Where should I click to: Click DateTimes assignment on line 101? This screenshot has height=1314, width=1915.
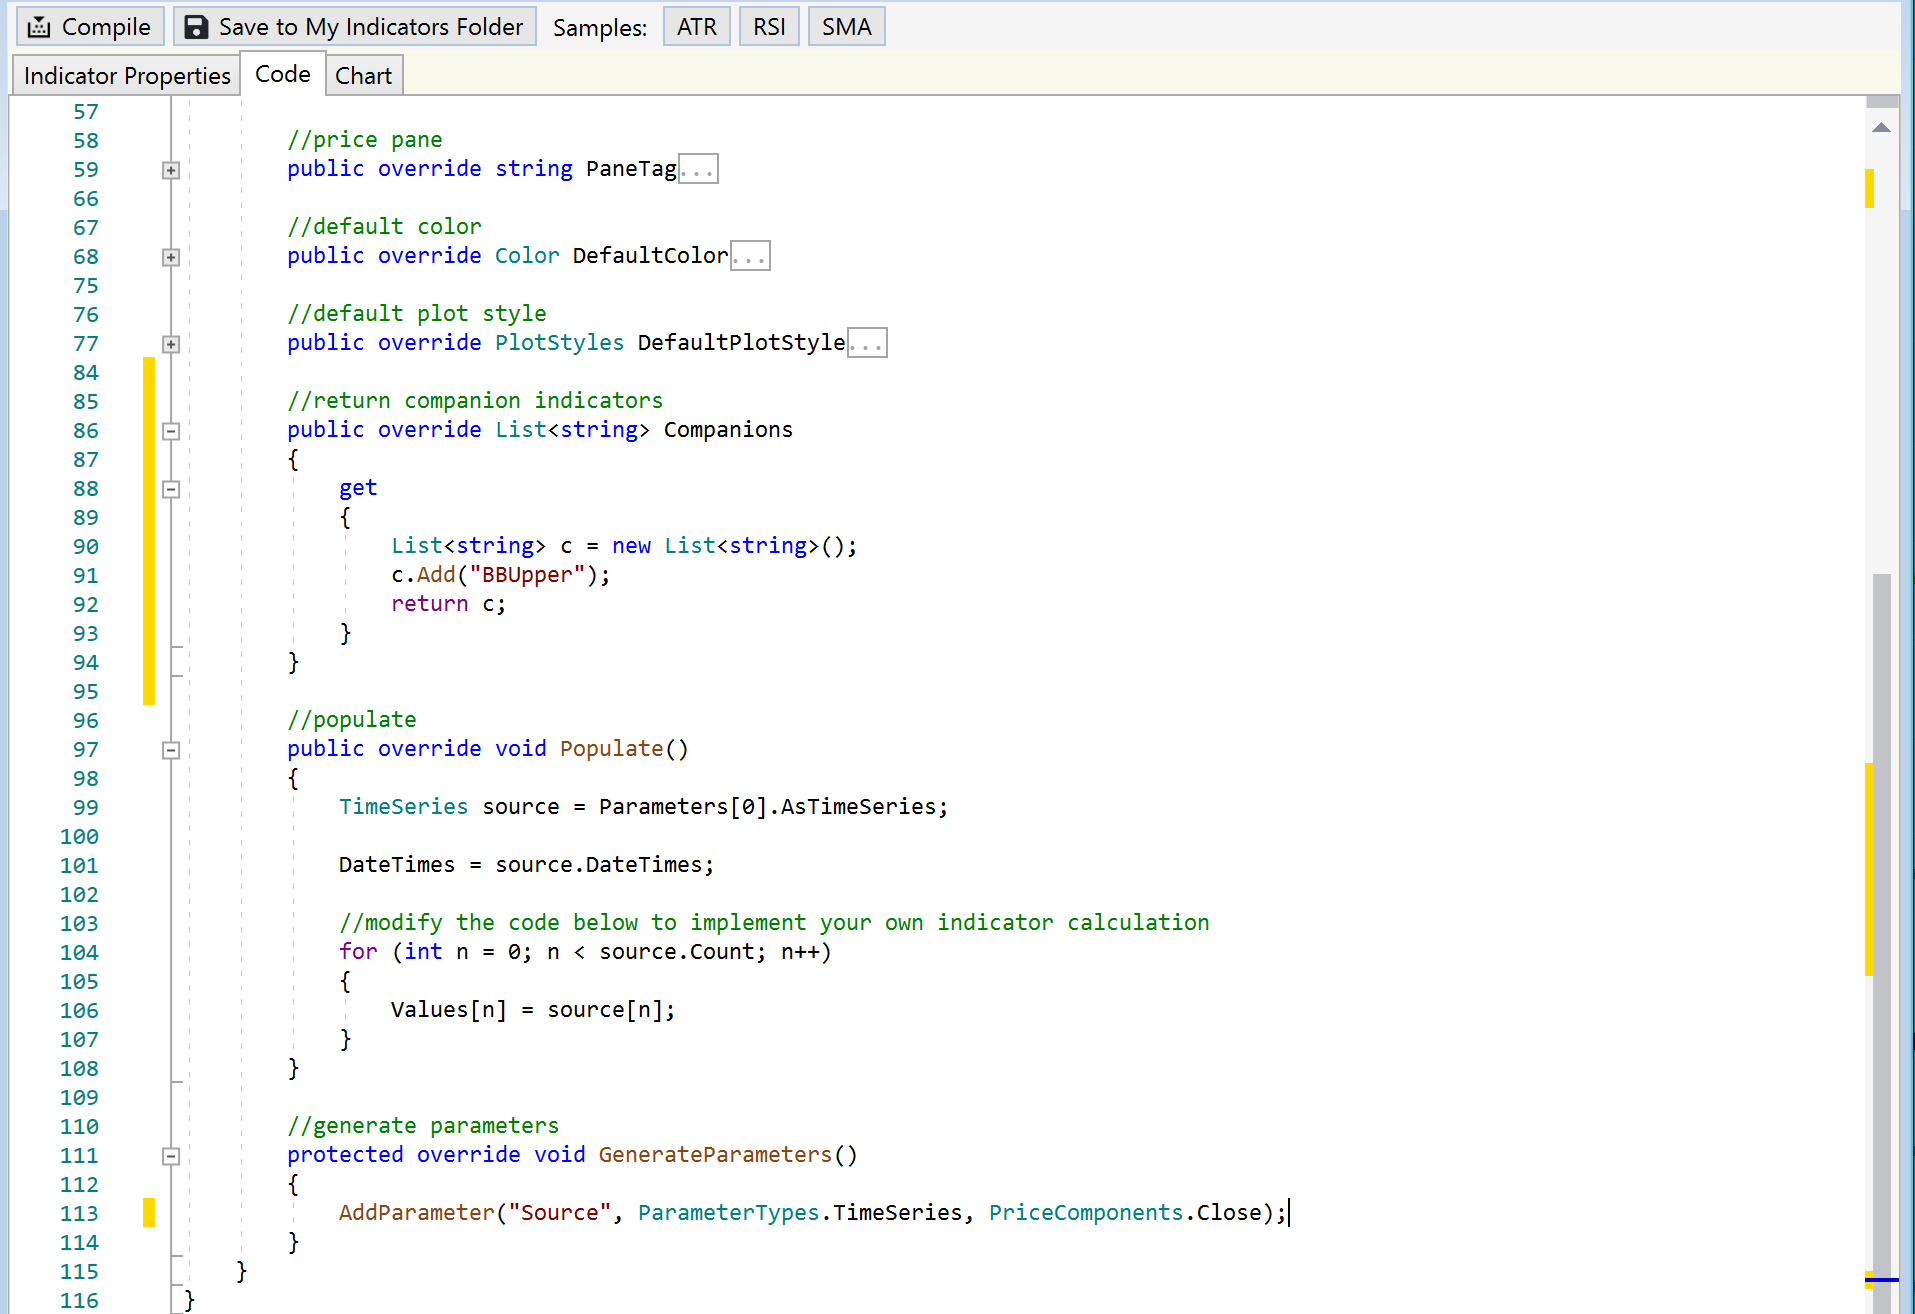(526, 865)
